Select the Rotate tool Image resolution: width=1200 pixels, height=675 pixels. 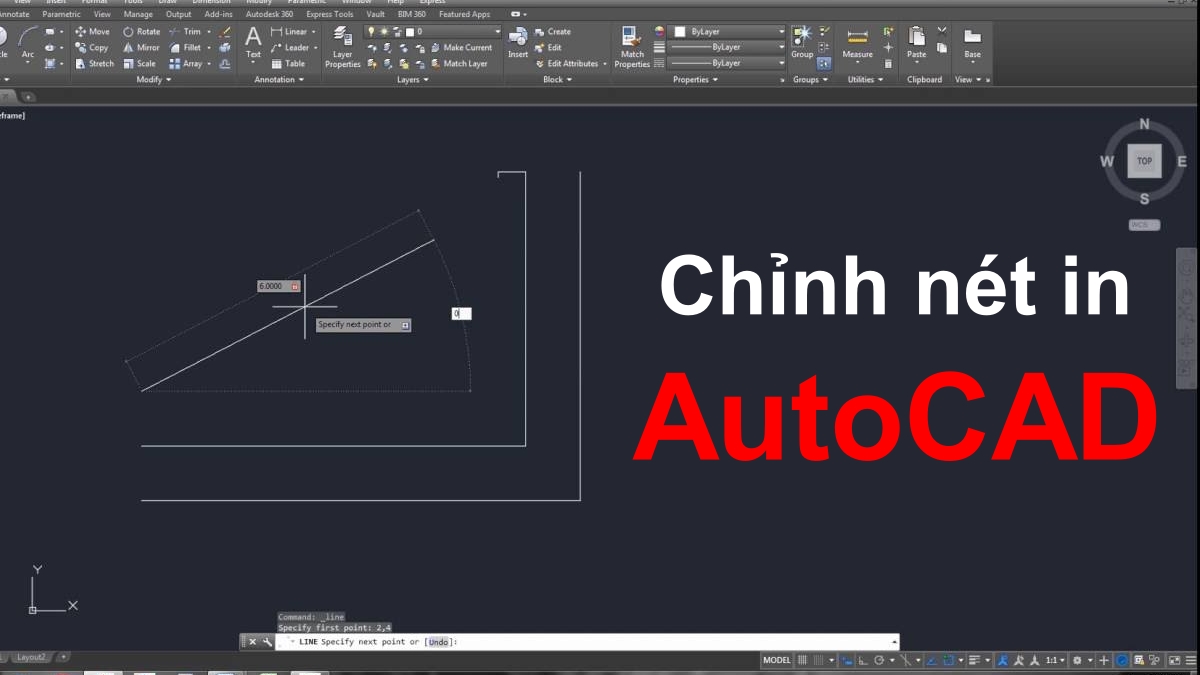[141, 32]
